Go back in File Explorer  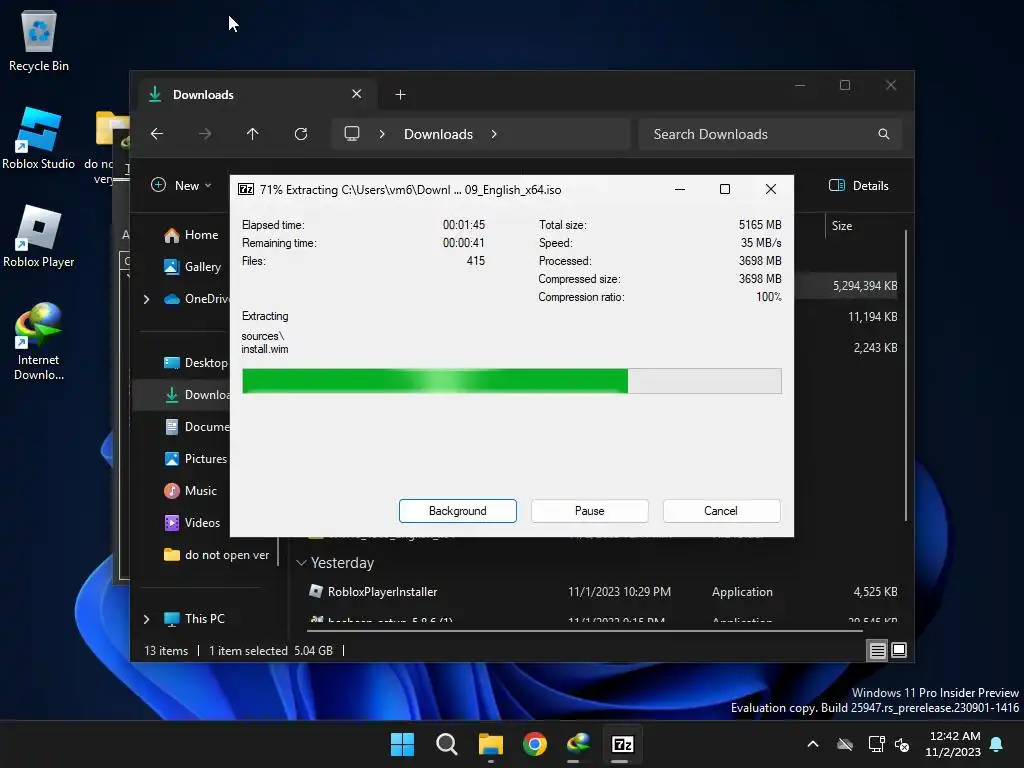[x=157, y=134]
